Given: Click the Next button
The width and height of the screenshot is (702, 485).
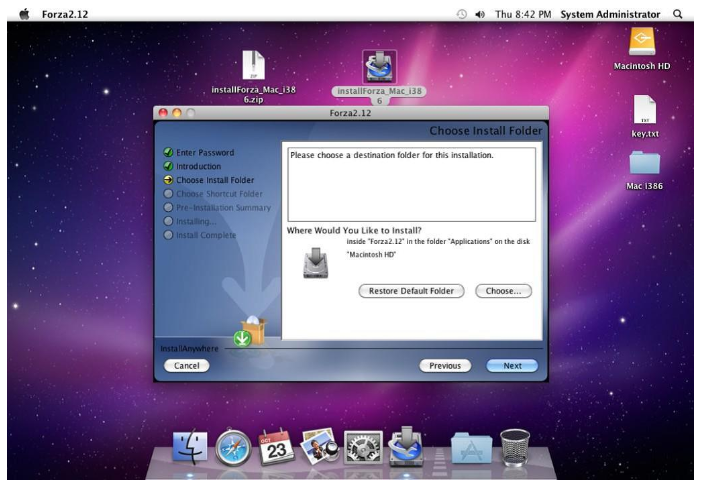Looking at the screenshot, I should click(512, 365).
